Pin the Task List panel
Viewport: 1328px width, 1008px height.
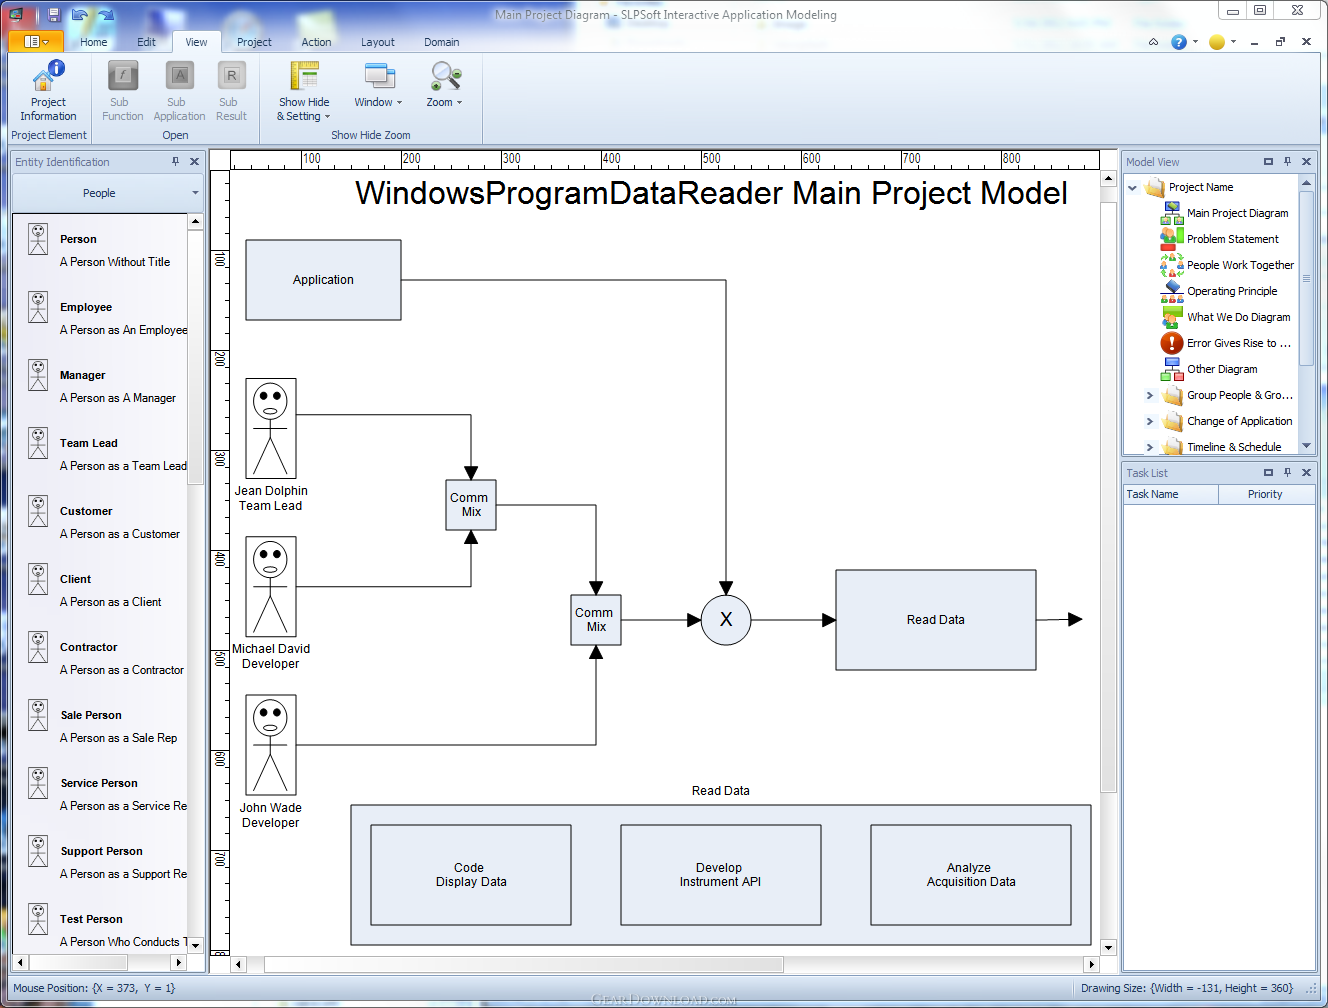[1287, 472]
